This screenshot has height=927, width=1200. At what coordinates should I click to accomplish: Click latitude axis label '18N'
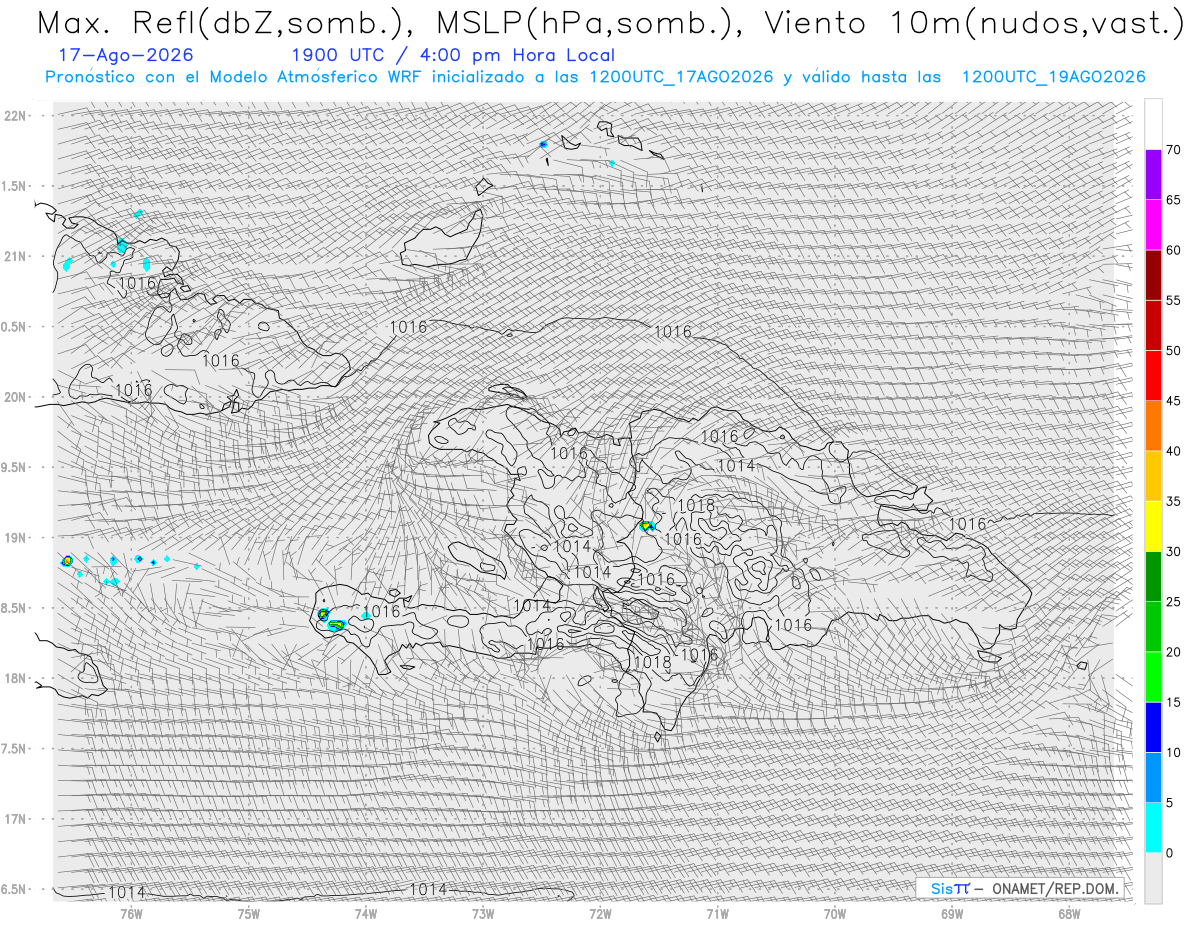(x=16, y=678)
